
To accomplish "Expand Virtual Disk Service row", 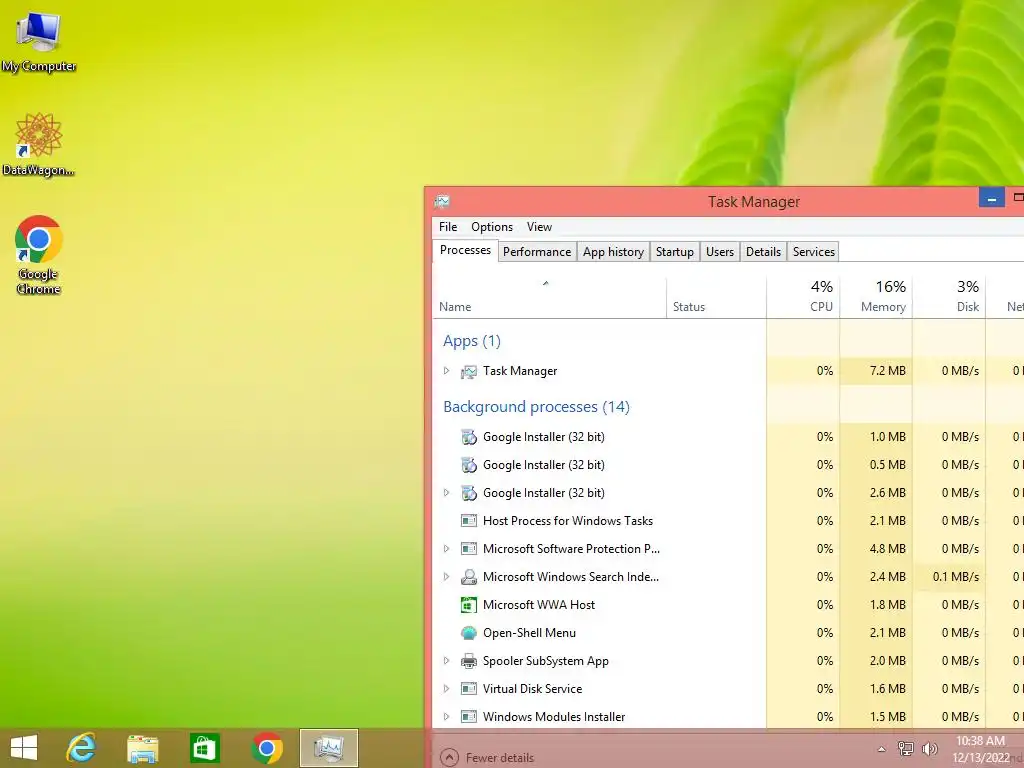I will point(447,689).
